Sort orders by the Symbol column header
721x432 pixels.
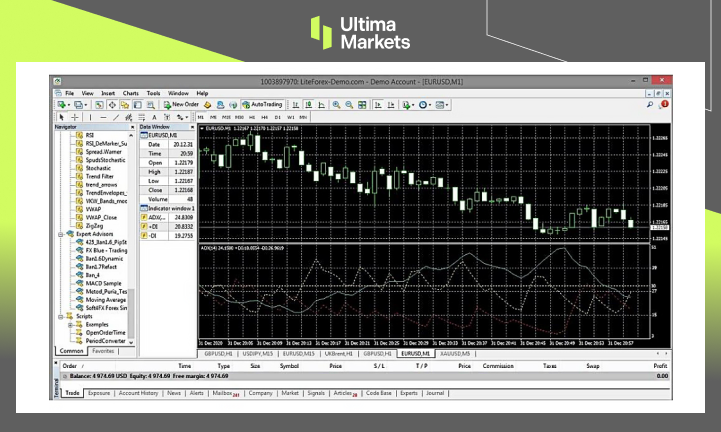[289, 366]
